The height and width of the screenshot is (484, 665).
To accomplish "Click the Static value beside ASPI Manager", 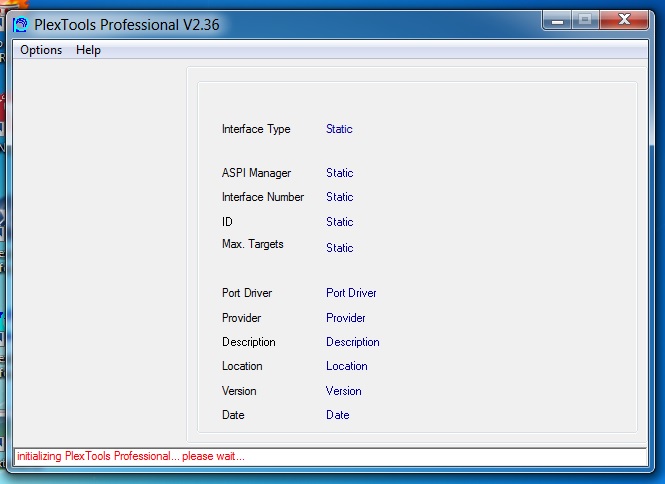I will (340, 173).
